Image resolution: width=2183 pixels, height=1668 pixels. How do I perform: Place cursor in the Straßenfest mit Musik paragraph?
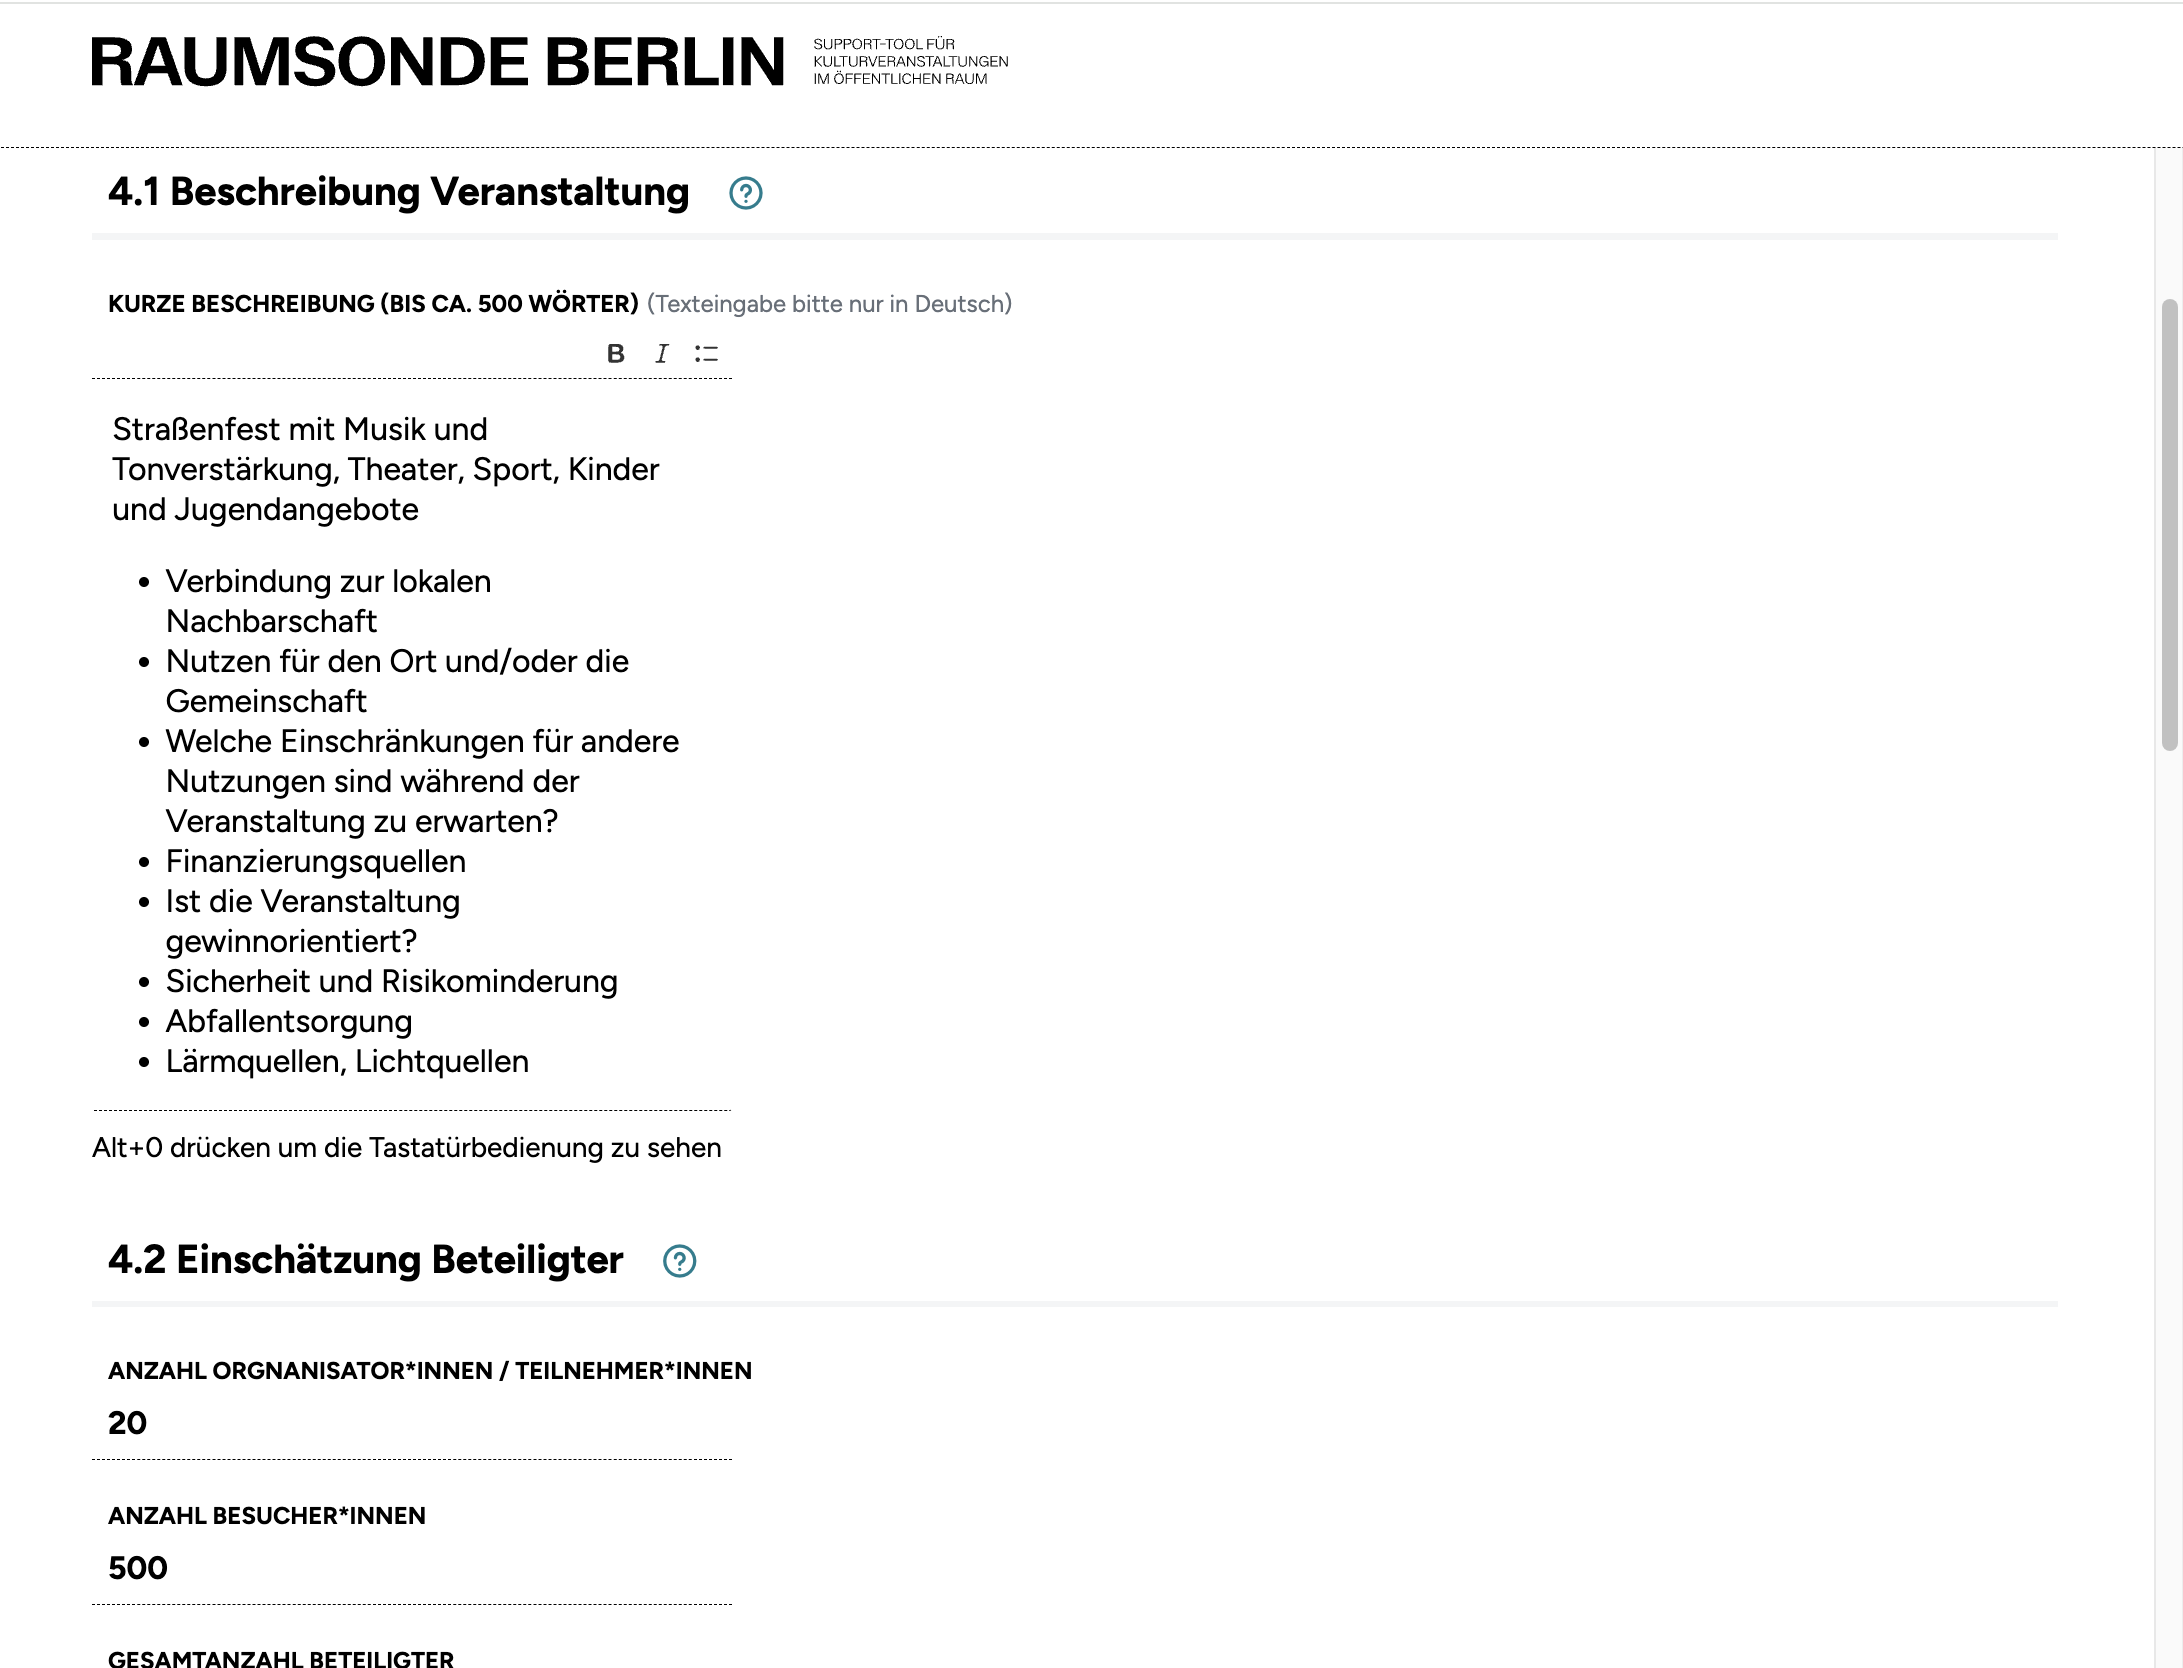385,469
